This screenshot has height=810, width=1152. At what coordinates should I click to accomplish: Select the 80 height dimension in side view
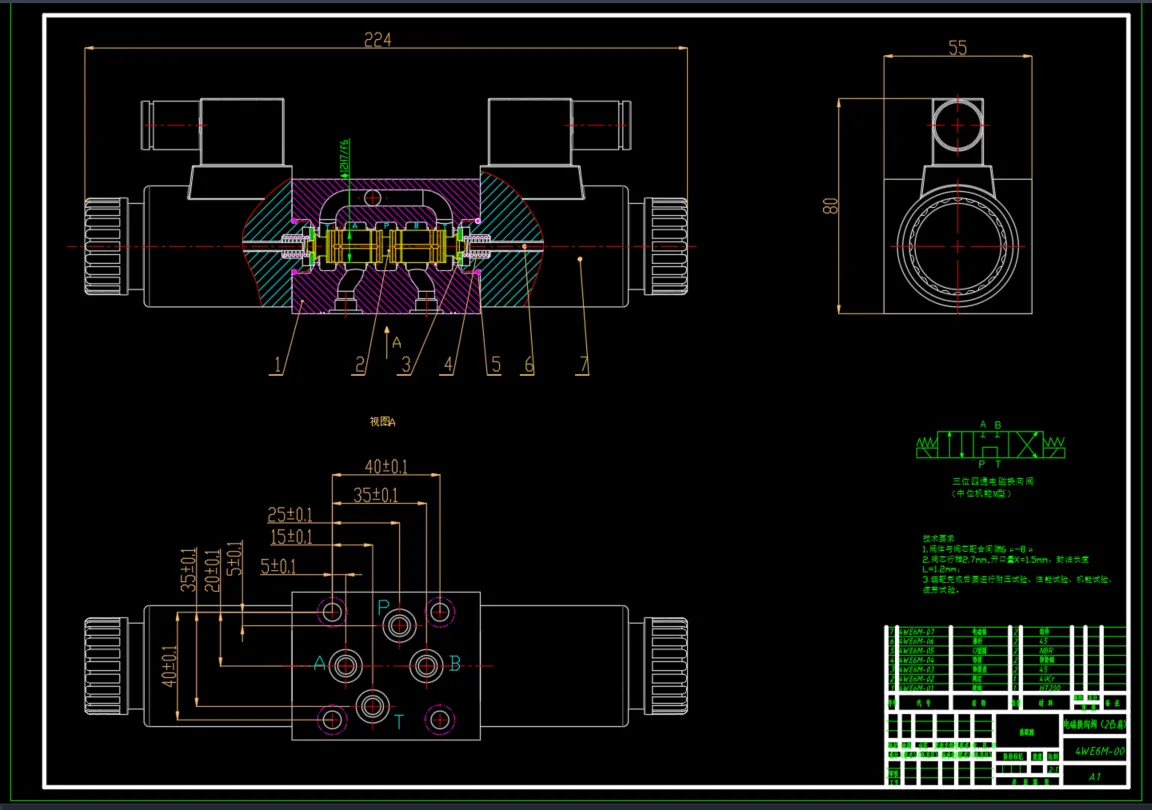[x=830, y=205]
